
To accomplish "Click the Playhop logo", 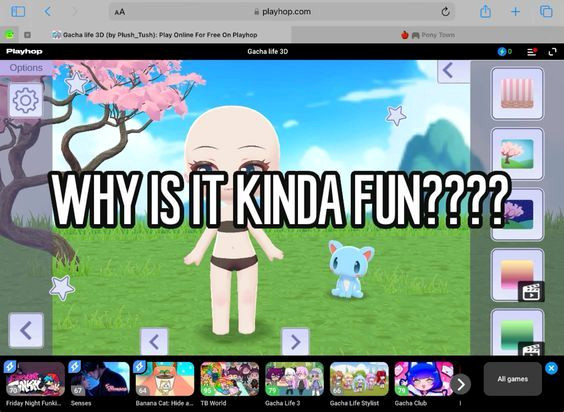I will point(24,51).
